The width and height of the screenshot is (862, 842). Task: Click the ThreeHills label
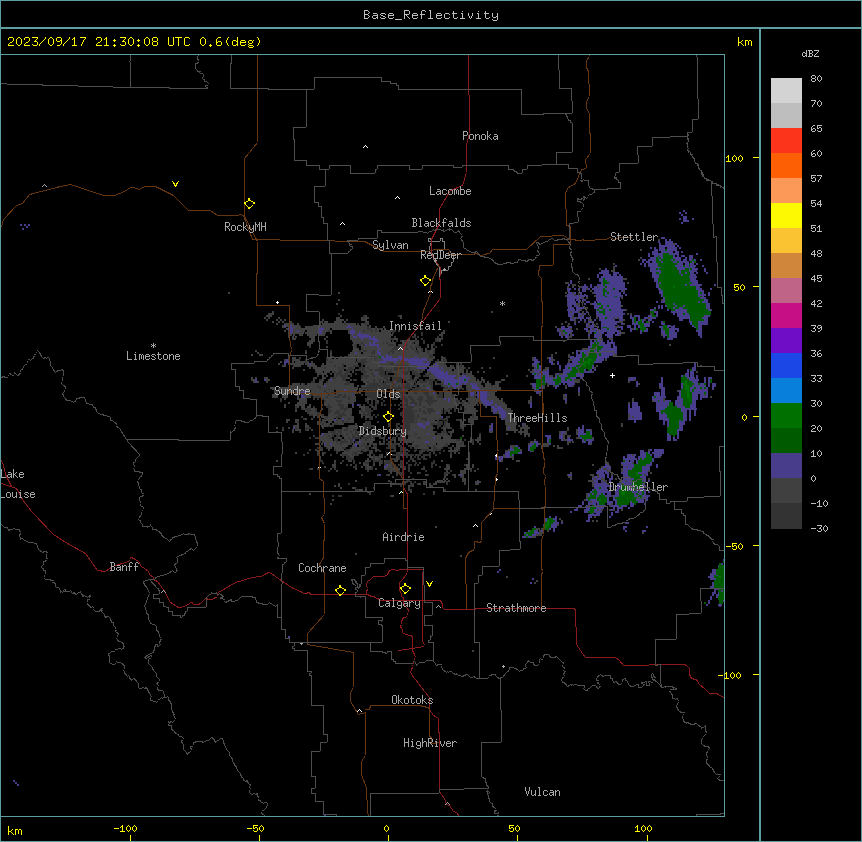click(537, 418)
